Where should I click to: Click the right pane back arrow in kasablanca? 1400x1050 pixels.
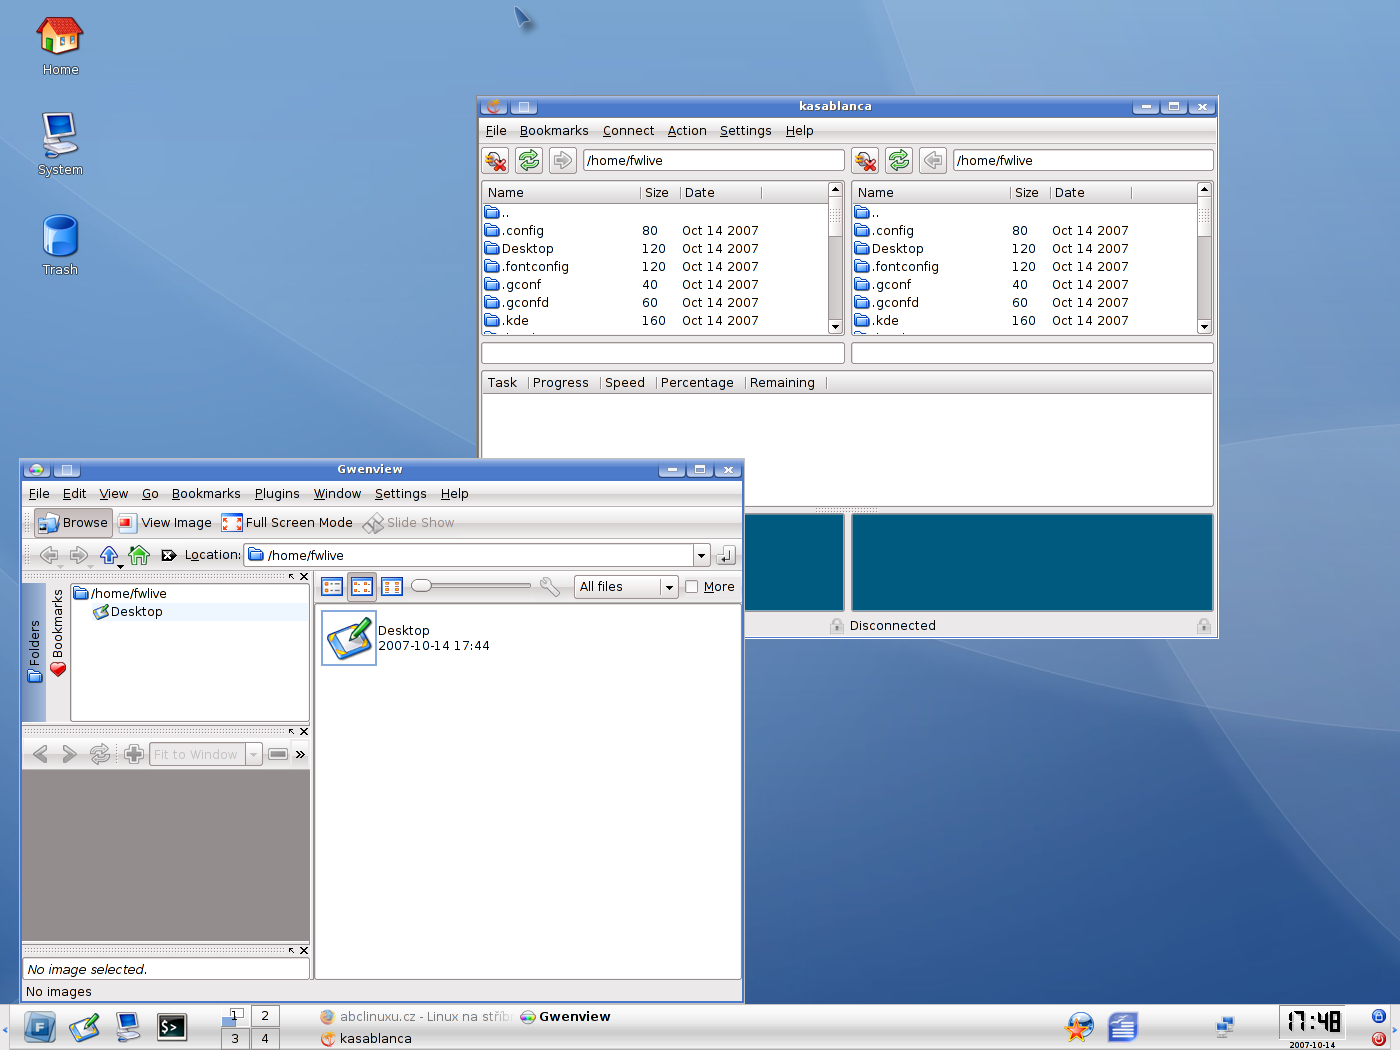933,160
